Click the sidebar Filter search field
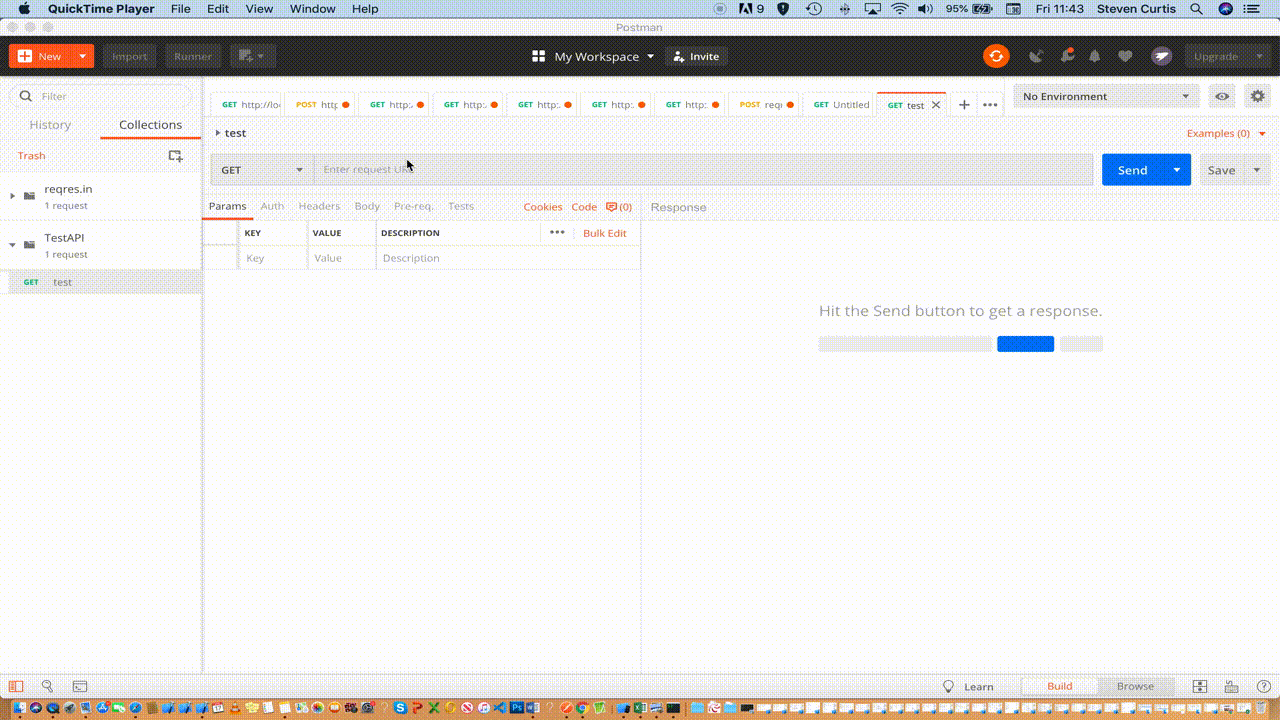Image resolution: width=1280 pixels, height=720 pixels. click(x=101, y=96)
